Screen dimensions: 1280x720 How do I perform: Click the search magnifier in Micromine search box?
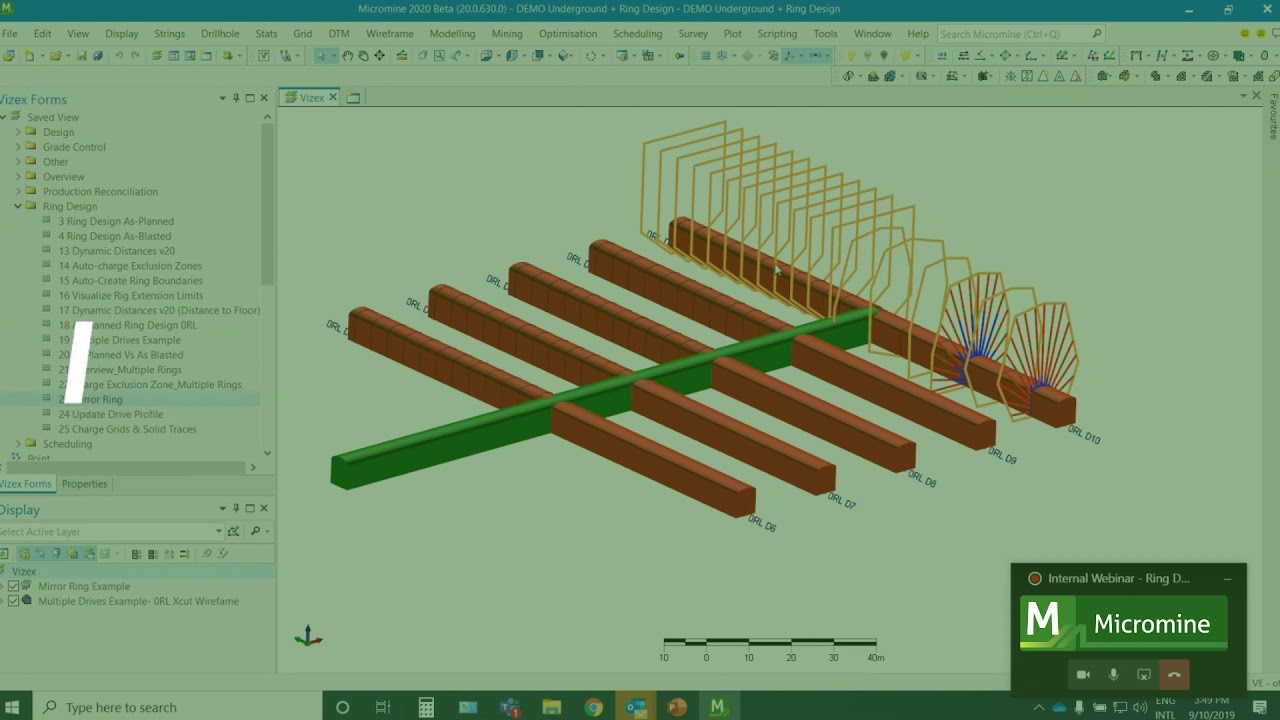tap(1097, 34)
